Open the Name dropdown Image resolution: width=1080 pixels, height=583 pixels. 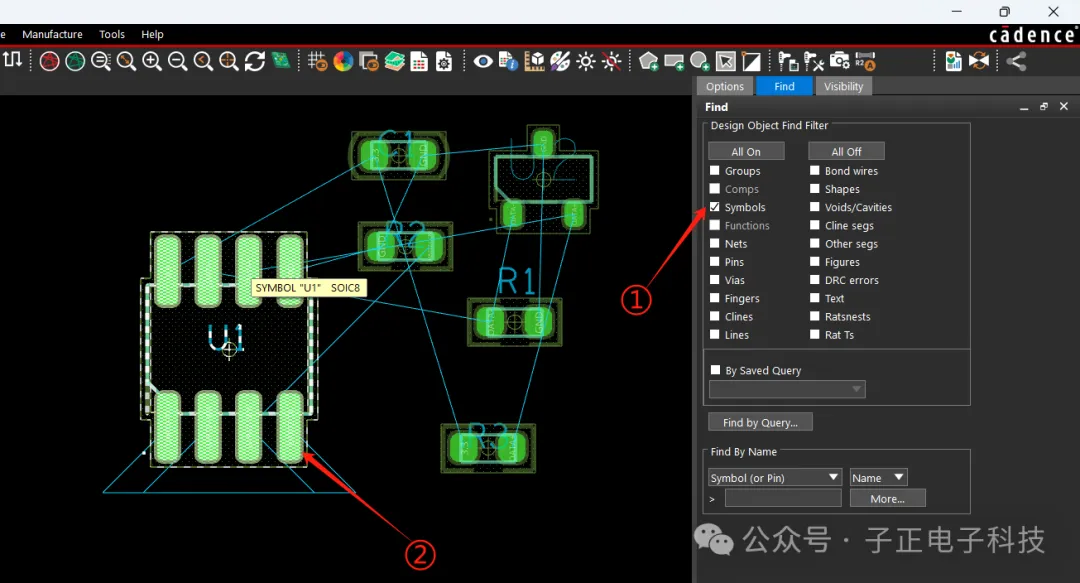pyautogui.click(x=878, y=478)
